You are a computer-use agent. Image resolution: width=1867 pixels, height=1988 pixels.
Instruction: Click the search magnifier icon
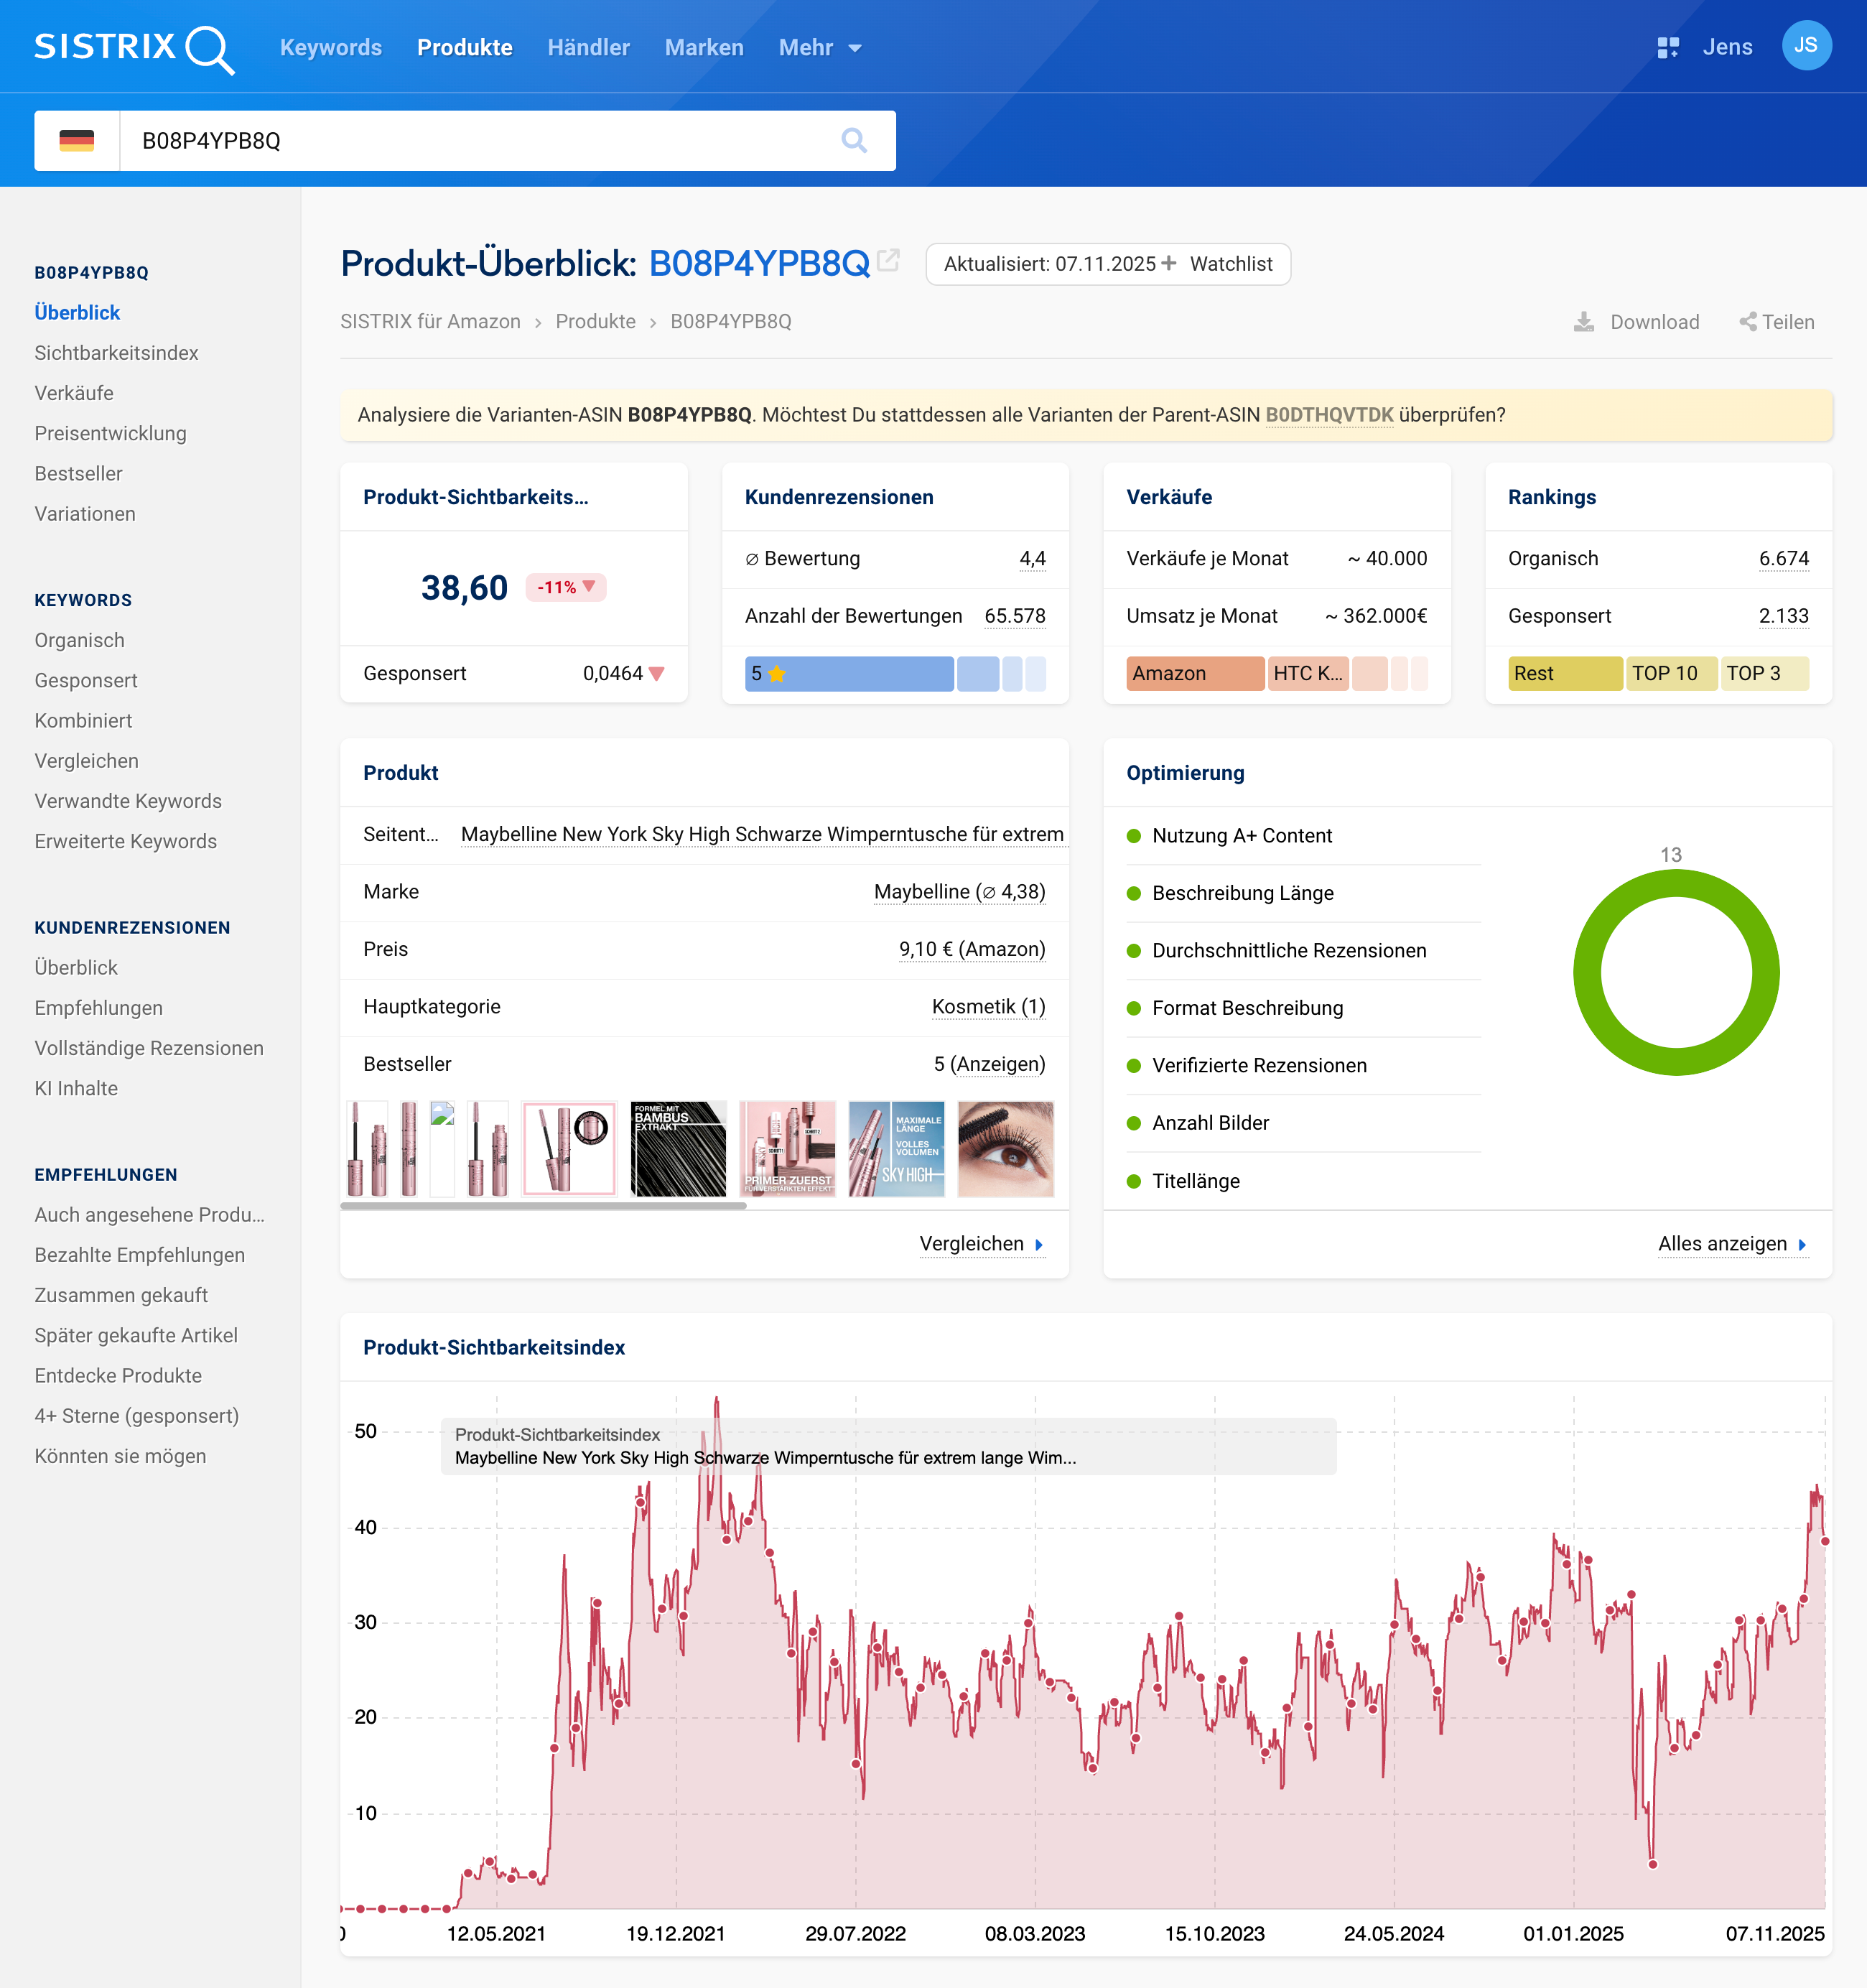coord(853,140)
